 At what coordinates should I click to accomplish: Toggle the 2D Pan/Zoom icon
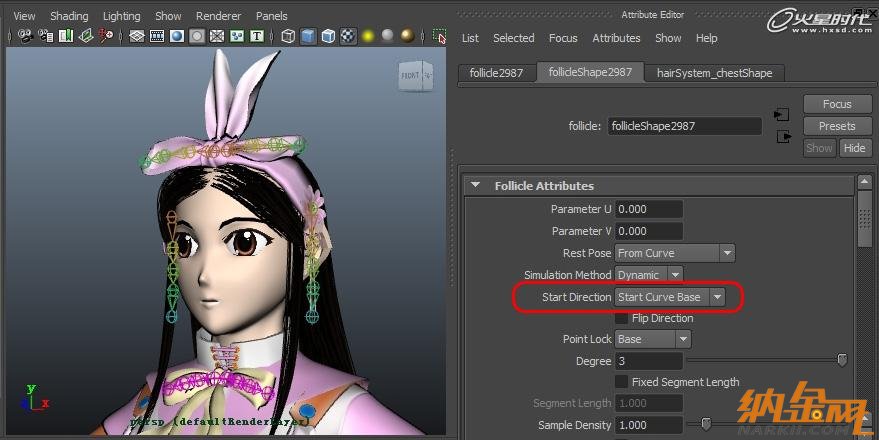pyautogui.click(x=106, y=36)
